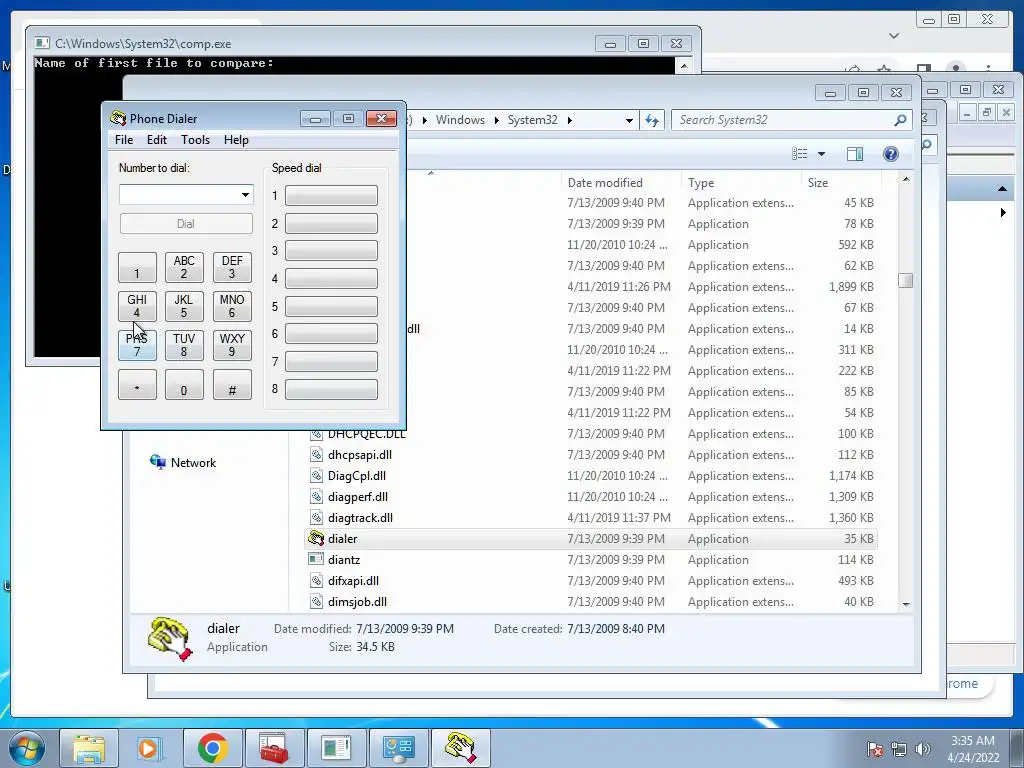Click speed dial slot 3

(x=331, y=251)
